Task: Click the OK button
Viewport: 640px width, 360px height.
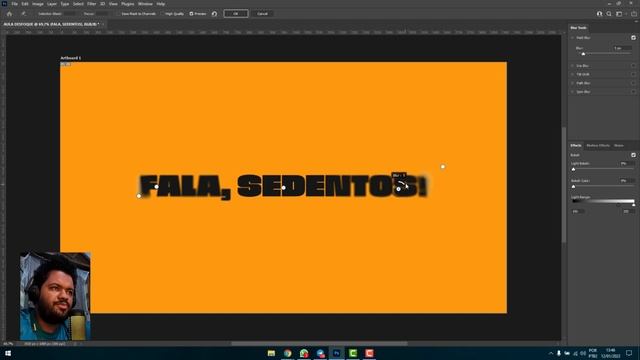Action: coord(236,13)
